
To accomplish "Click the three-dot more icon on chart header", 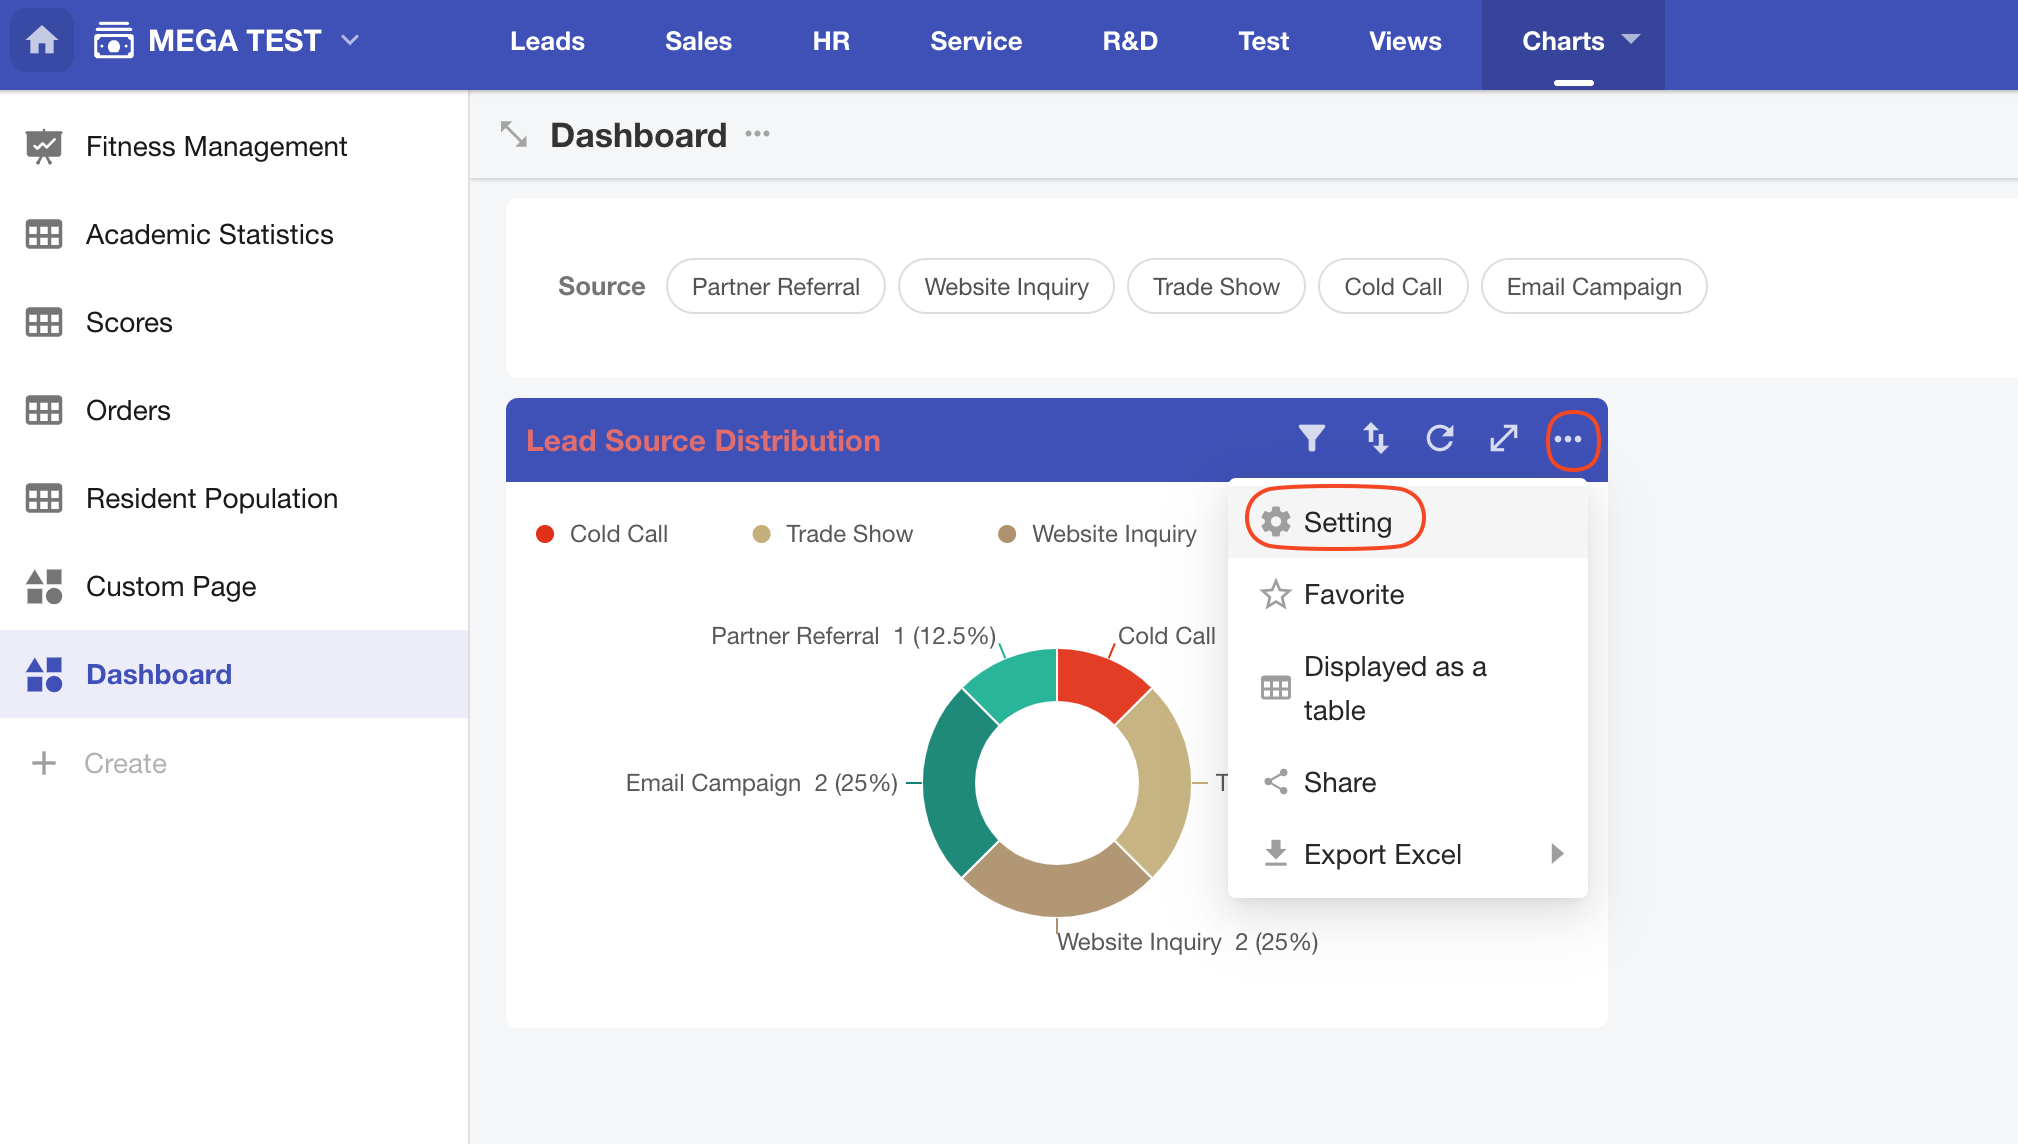I will click(1568, 439).
